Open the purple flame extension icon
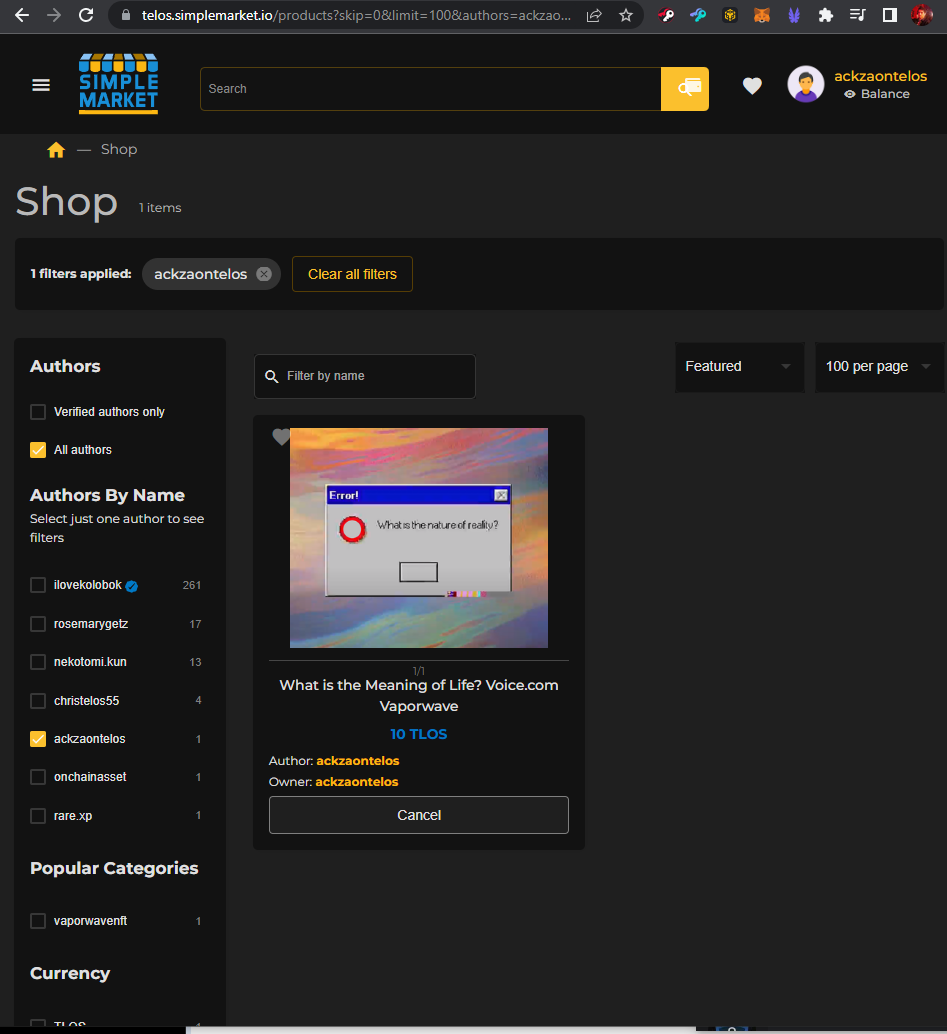 click(793, 15)
